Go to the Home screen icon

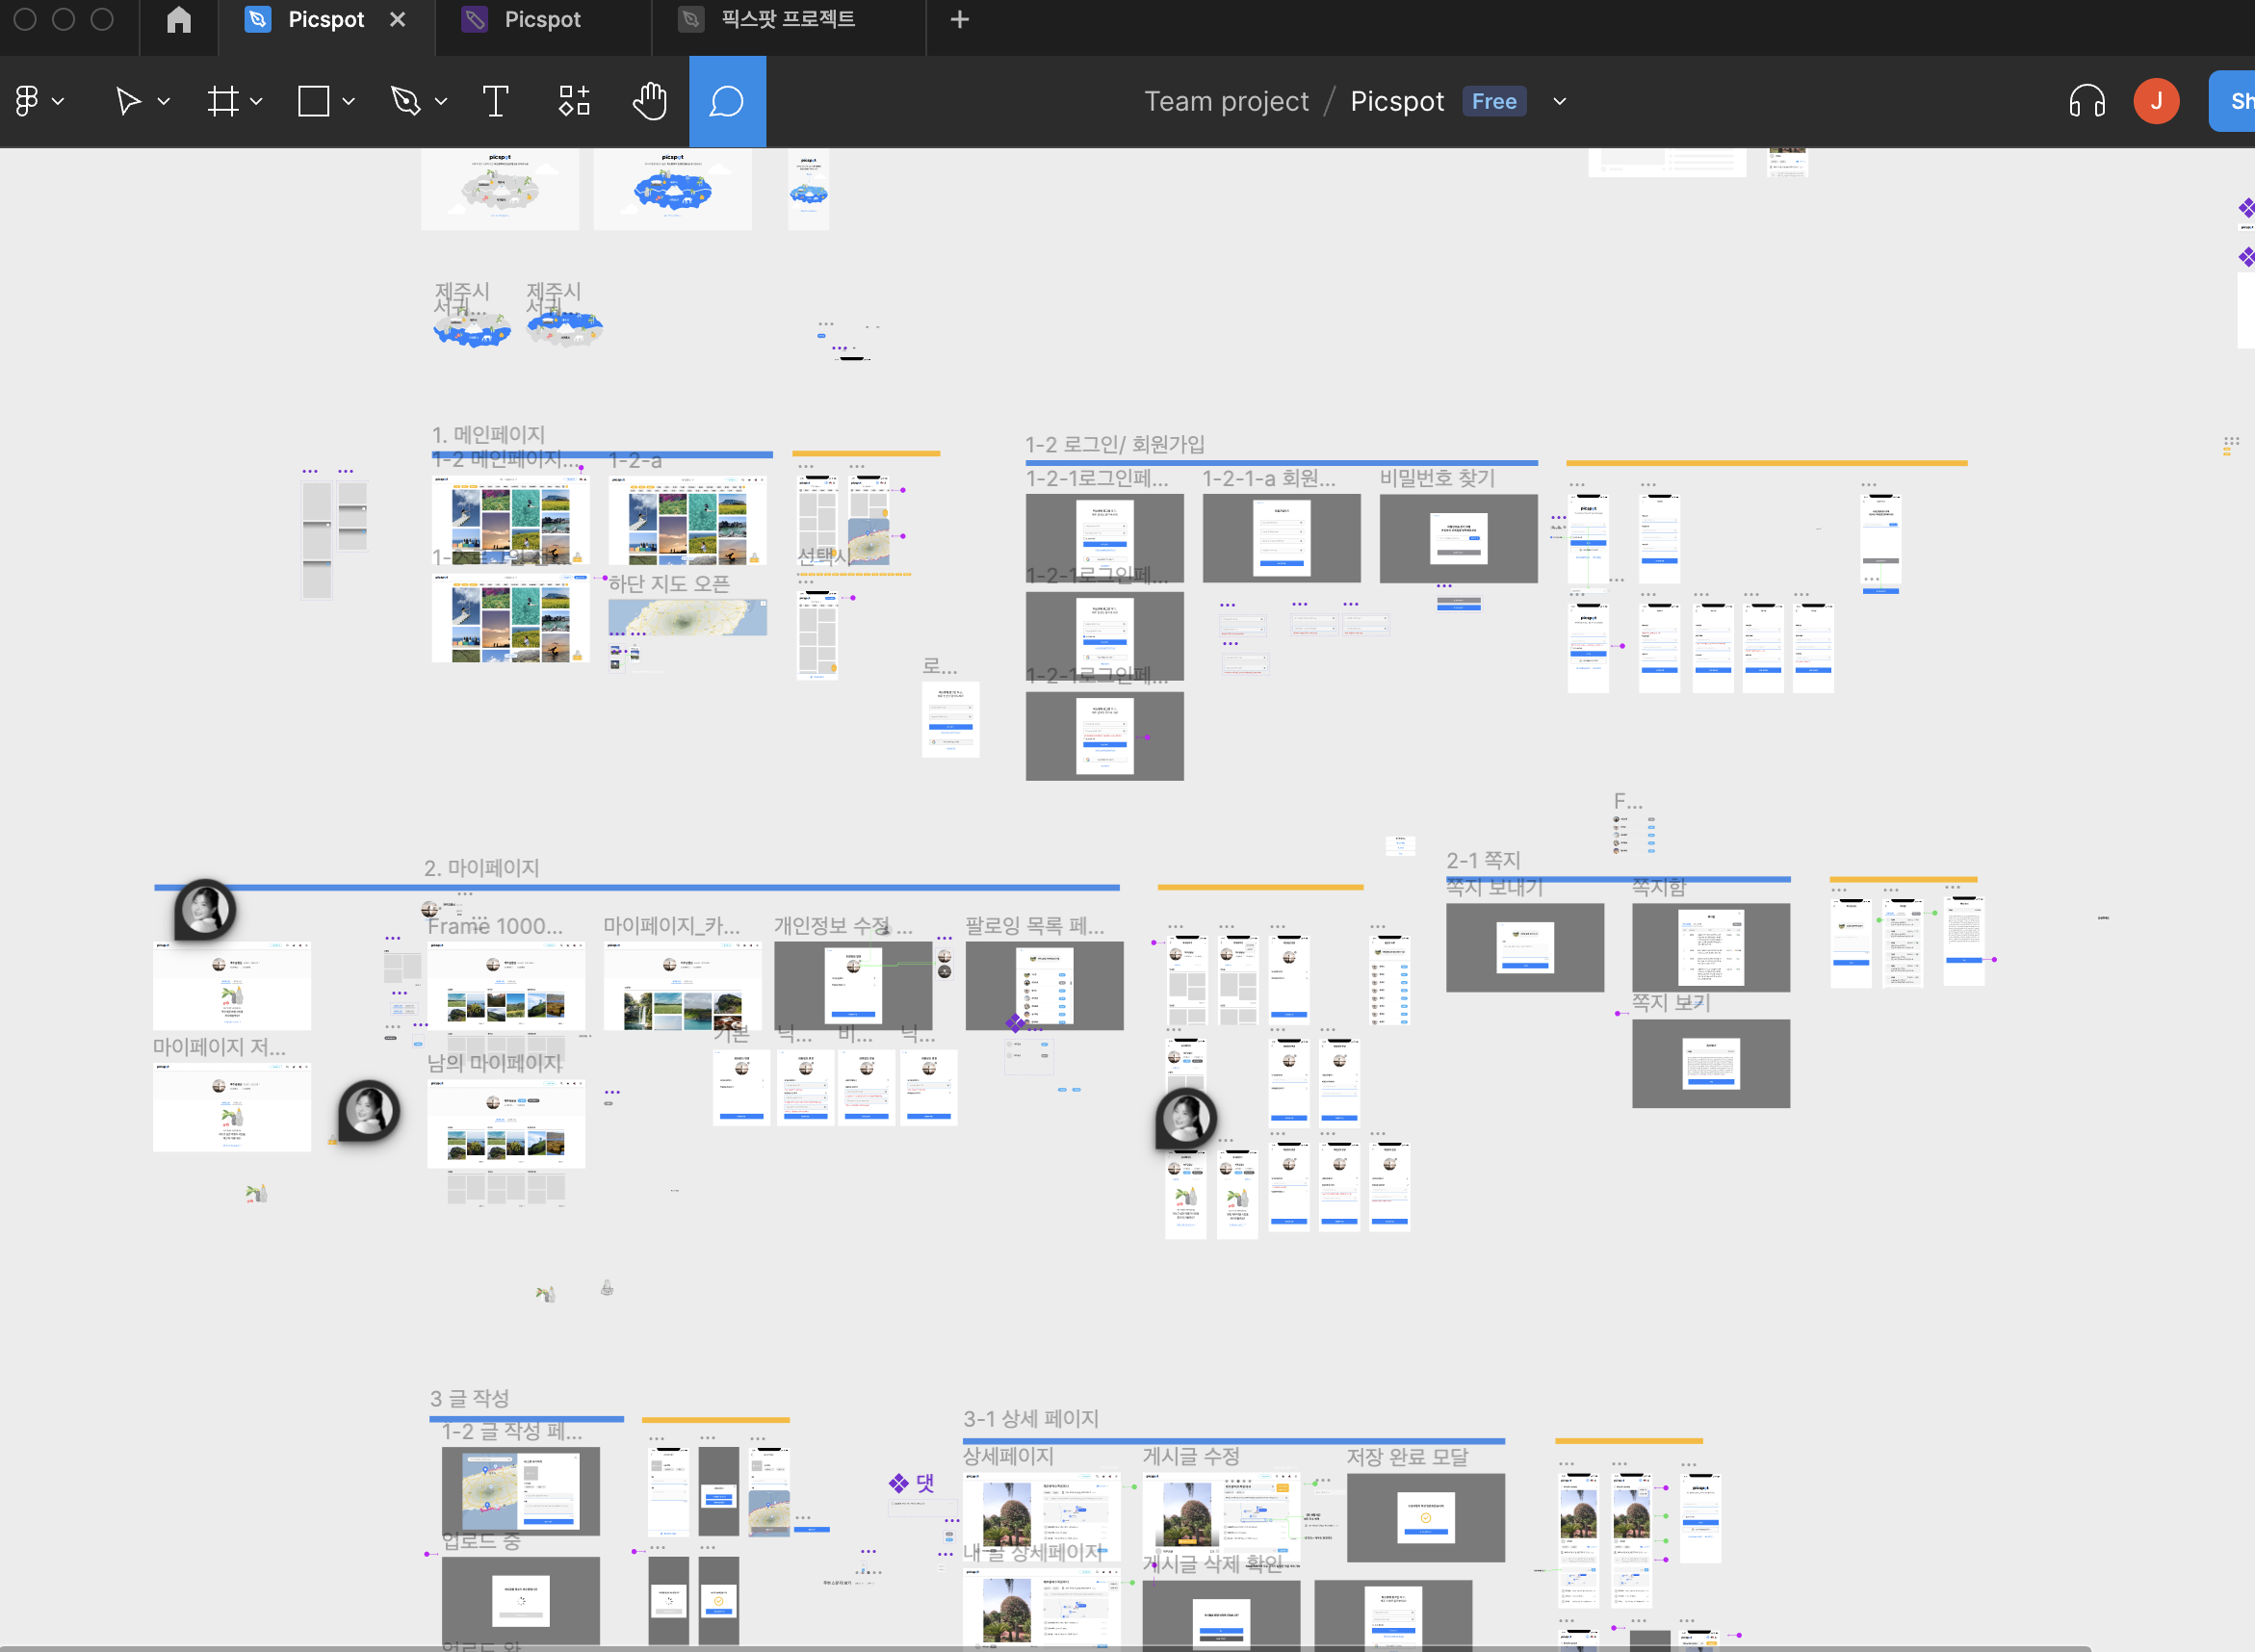point(178,19)
